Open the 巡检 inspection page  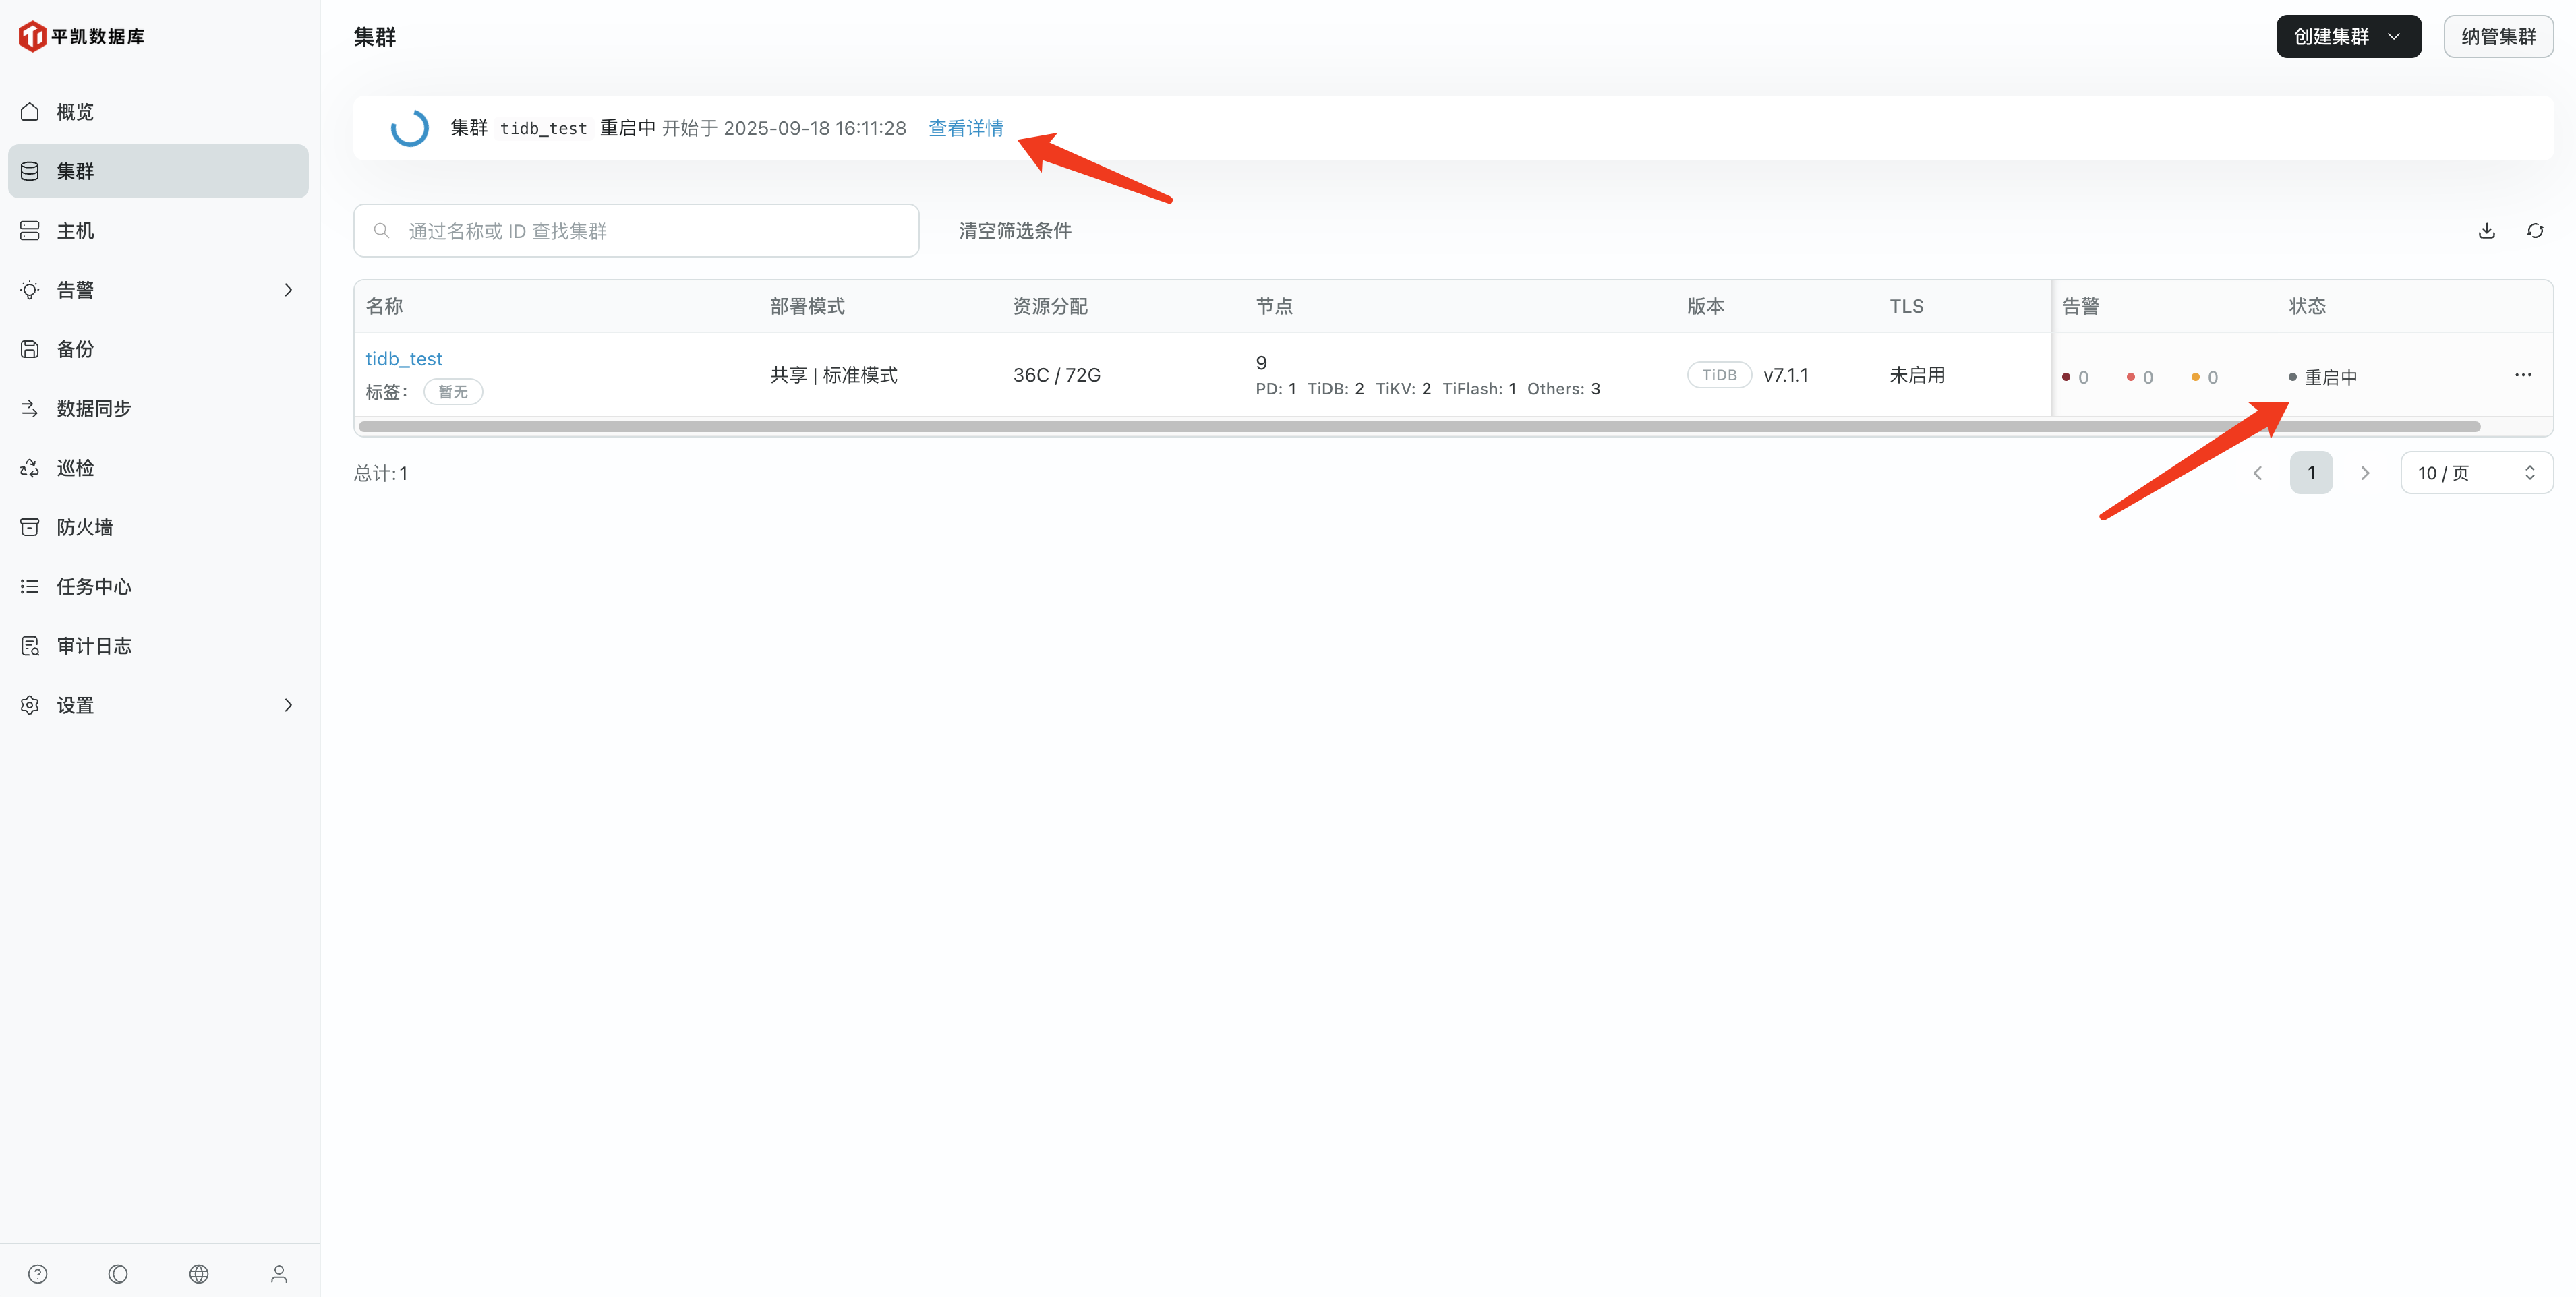(74, 467)
